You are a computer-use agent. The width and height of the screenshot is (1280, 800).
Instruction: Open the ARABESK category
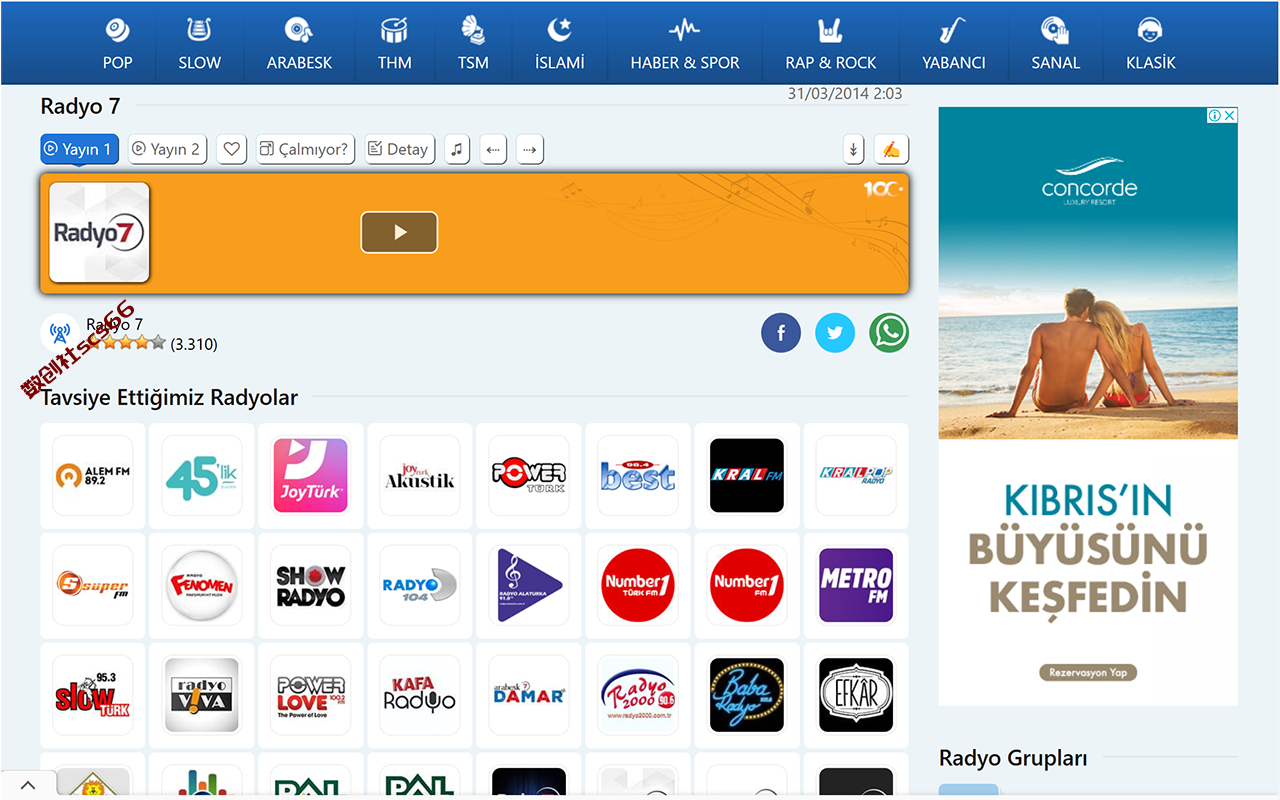299,43
